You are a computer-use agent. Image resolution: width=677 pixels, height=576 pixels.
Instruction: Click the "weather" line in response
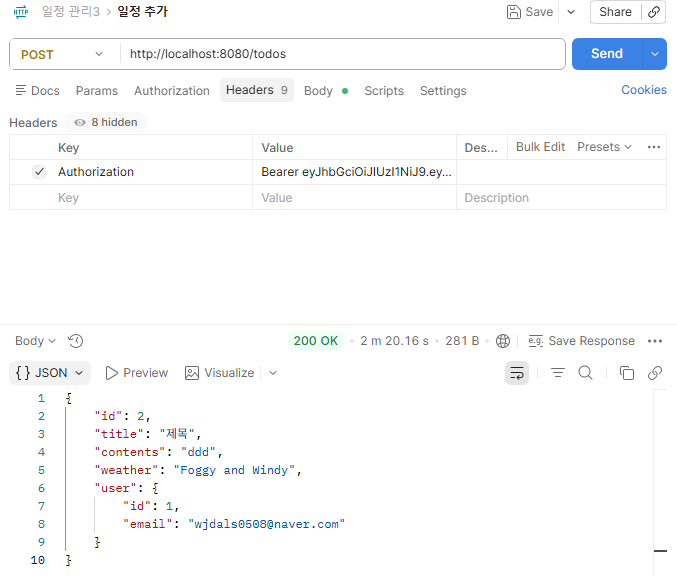198,470
